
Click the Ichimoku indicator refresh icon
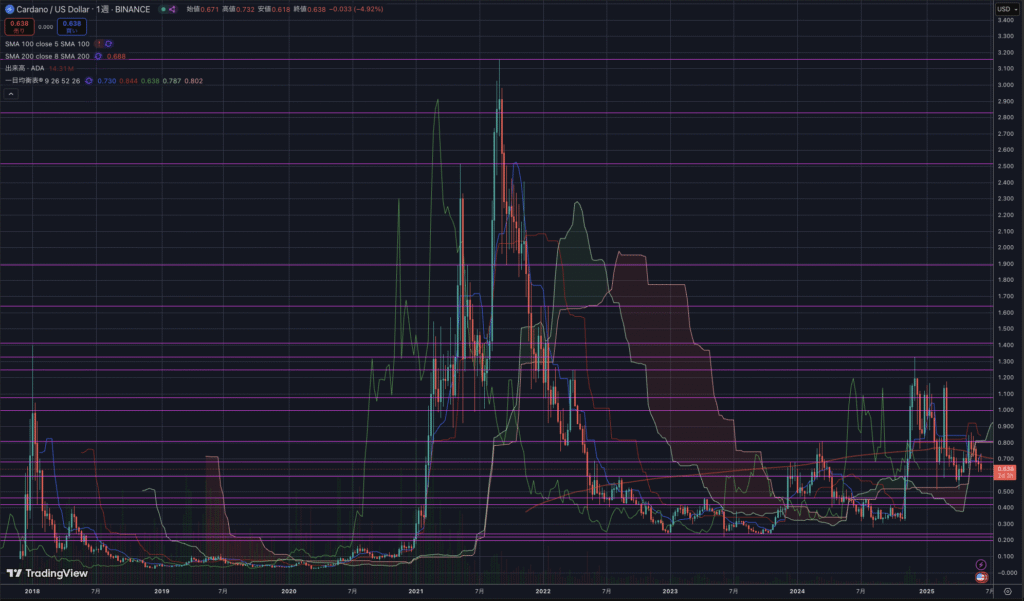point(89,80)
